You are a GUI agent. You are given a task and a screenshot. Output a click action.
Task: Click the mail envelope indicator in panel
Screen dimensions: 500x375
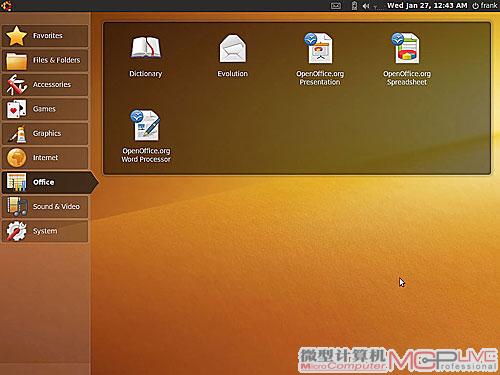(x=336, y=6)
